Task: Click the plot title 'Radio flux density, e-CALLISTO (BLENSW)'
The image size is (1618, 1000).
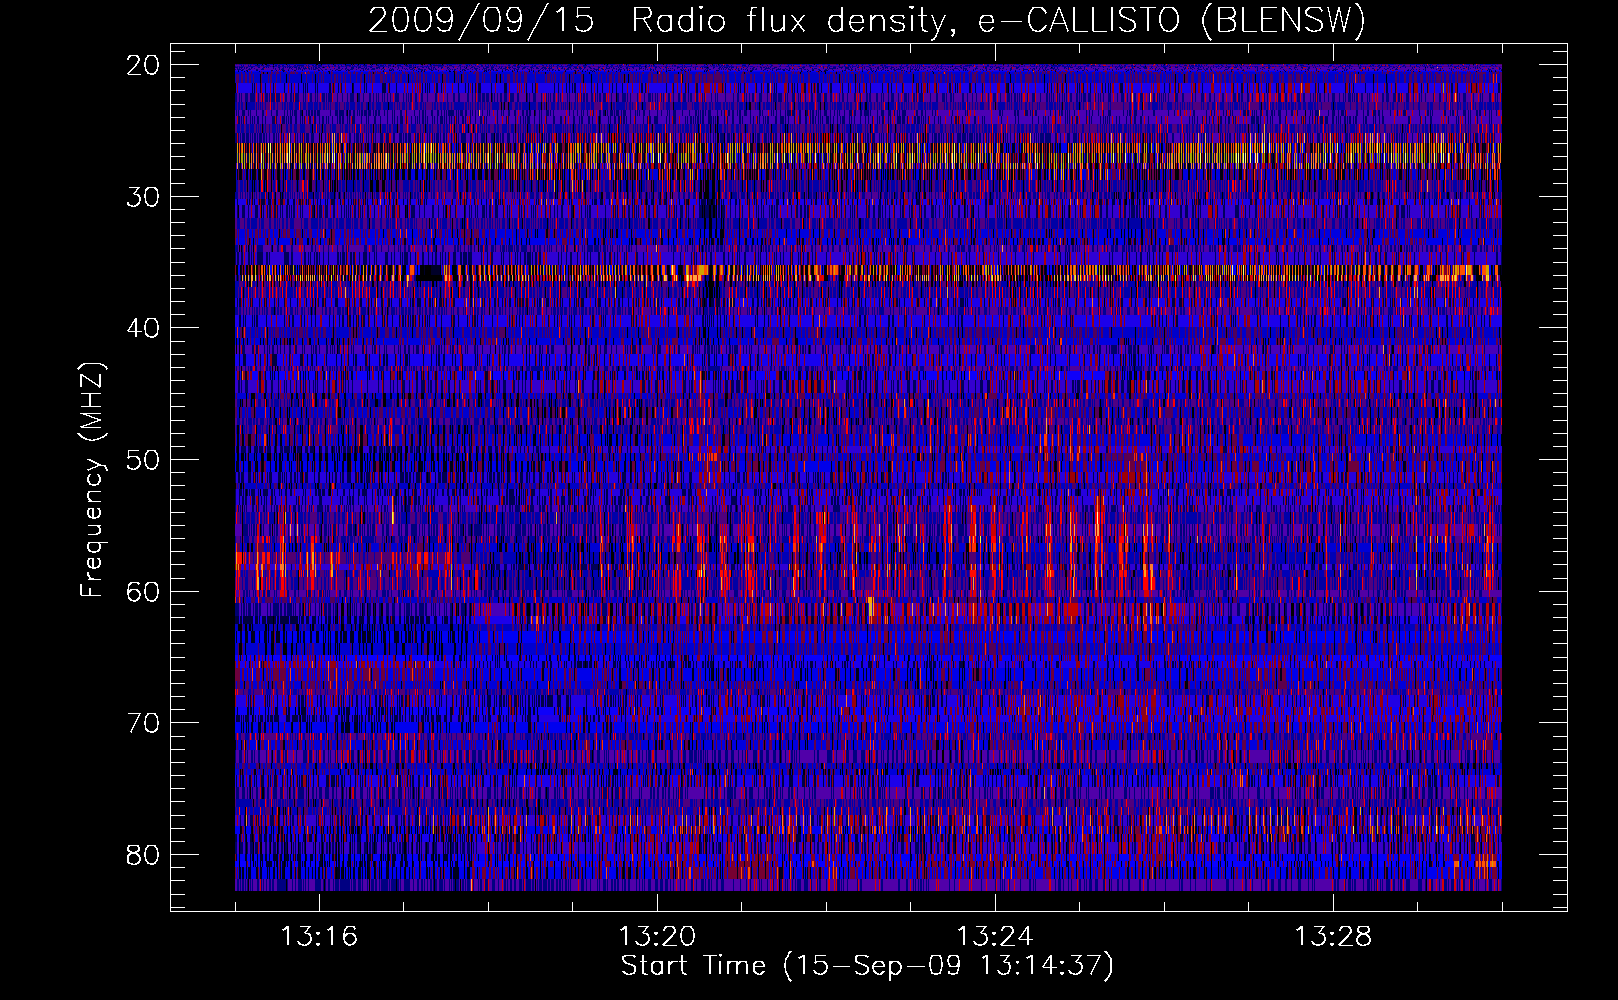Action: click(998, 20)
